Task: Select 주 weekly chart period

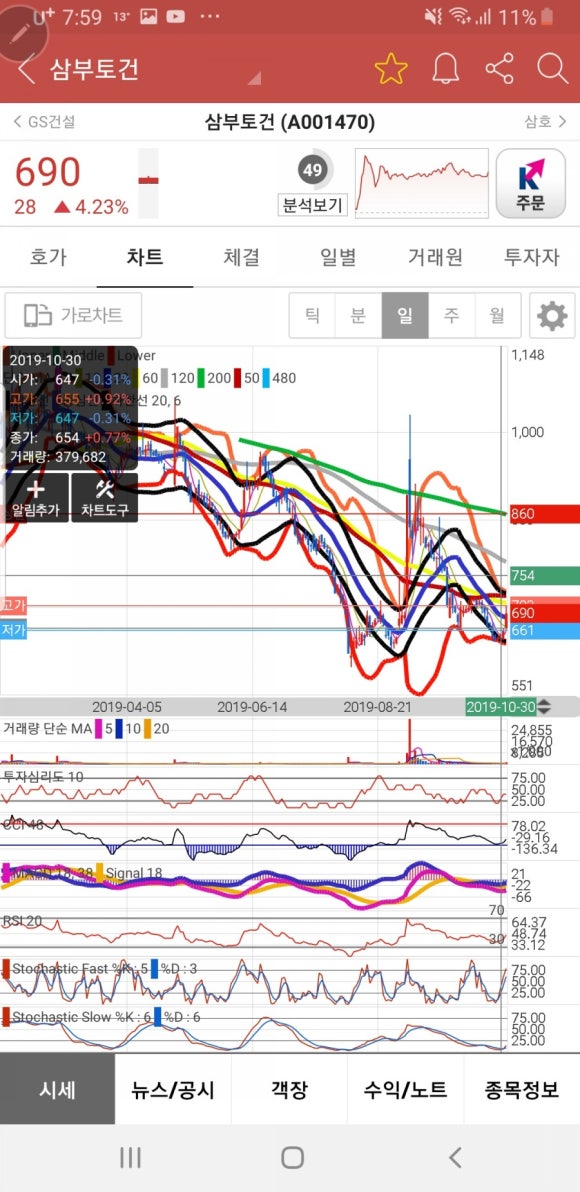Action: [x=452, y=315]
